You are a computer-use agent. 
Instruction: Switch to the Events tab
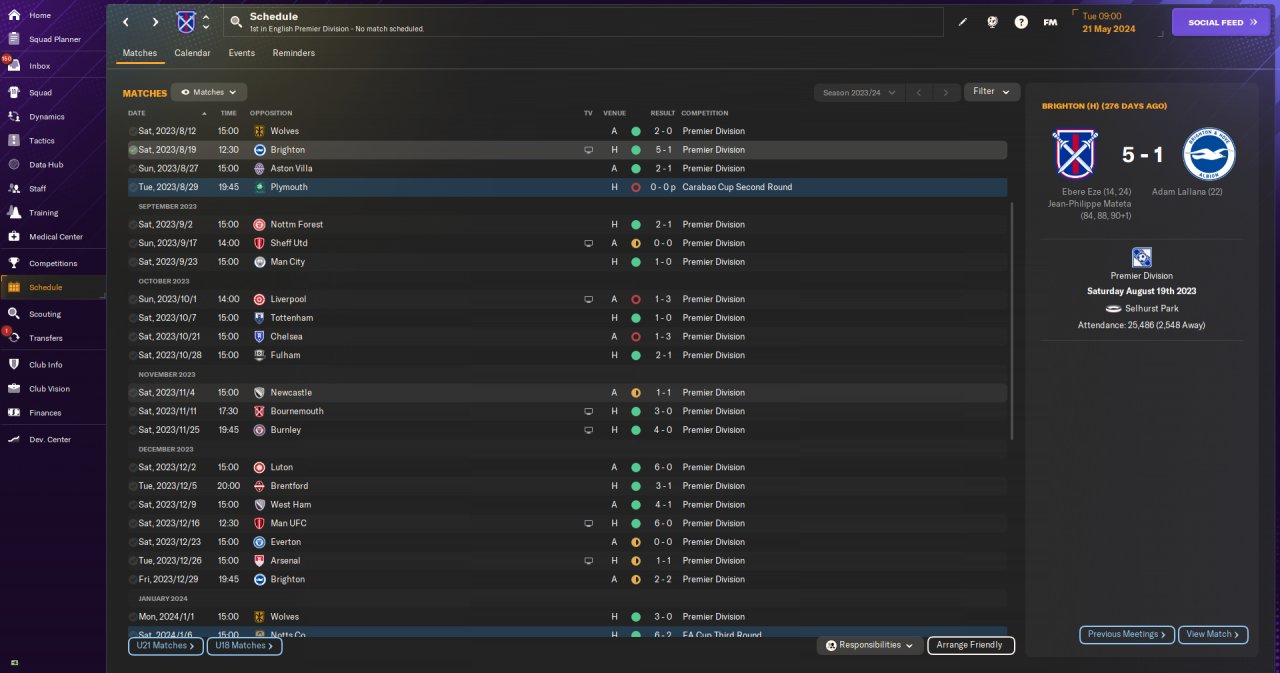tap(241, 53)
